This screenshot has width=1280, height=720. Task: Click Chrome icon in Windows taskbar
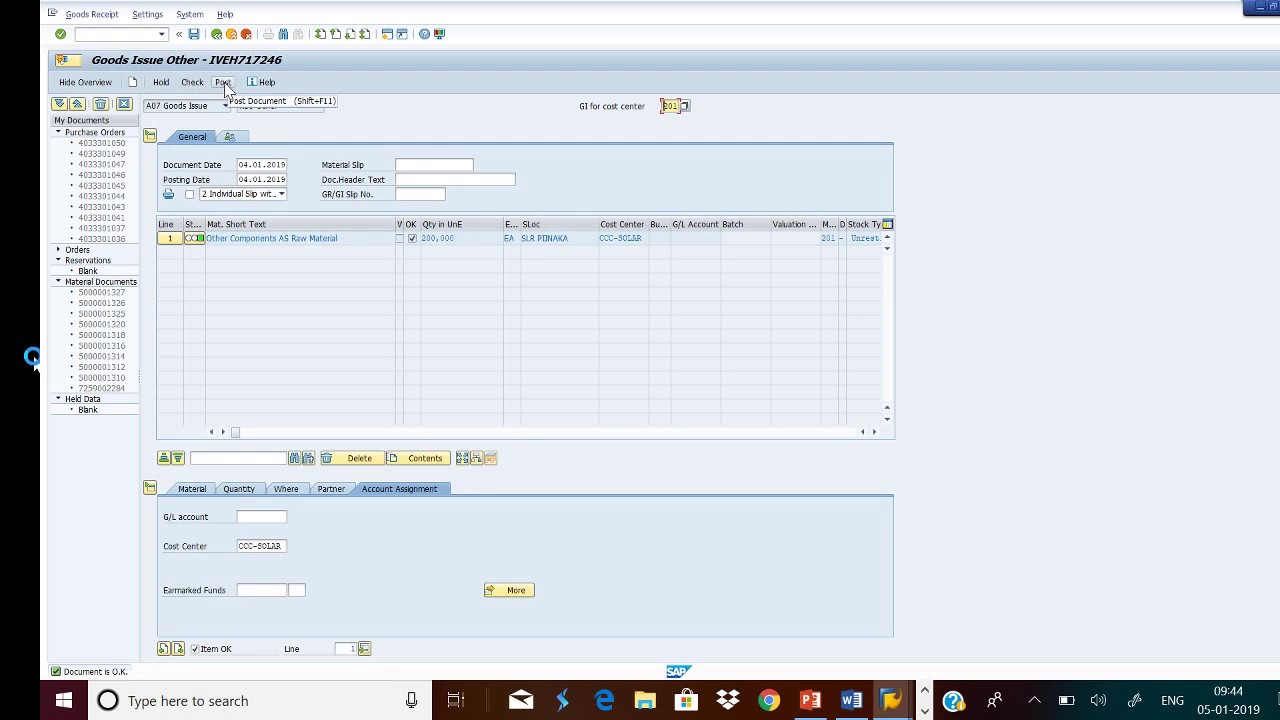tap(769, 700)
